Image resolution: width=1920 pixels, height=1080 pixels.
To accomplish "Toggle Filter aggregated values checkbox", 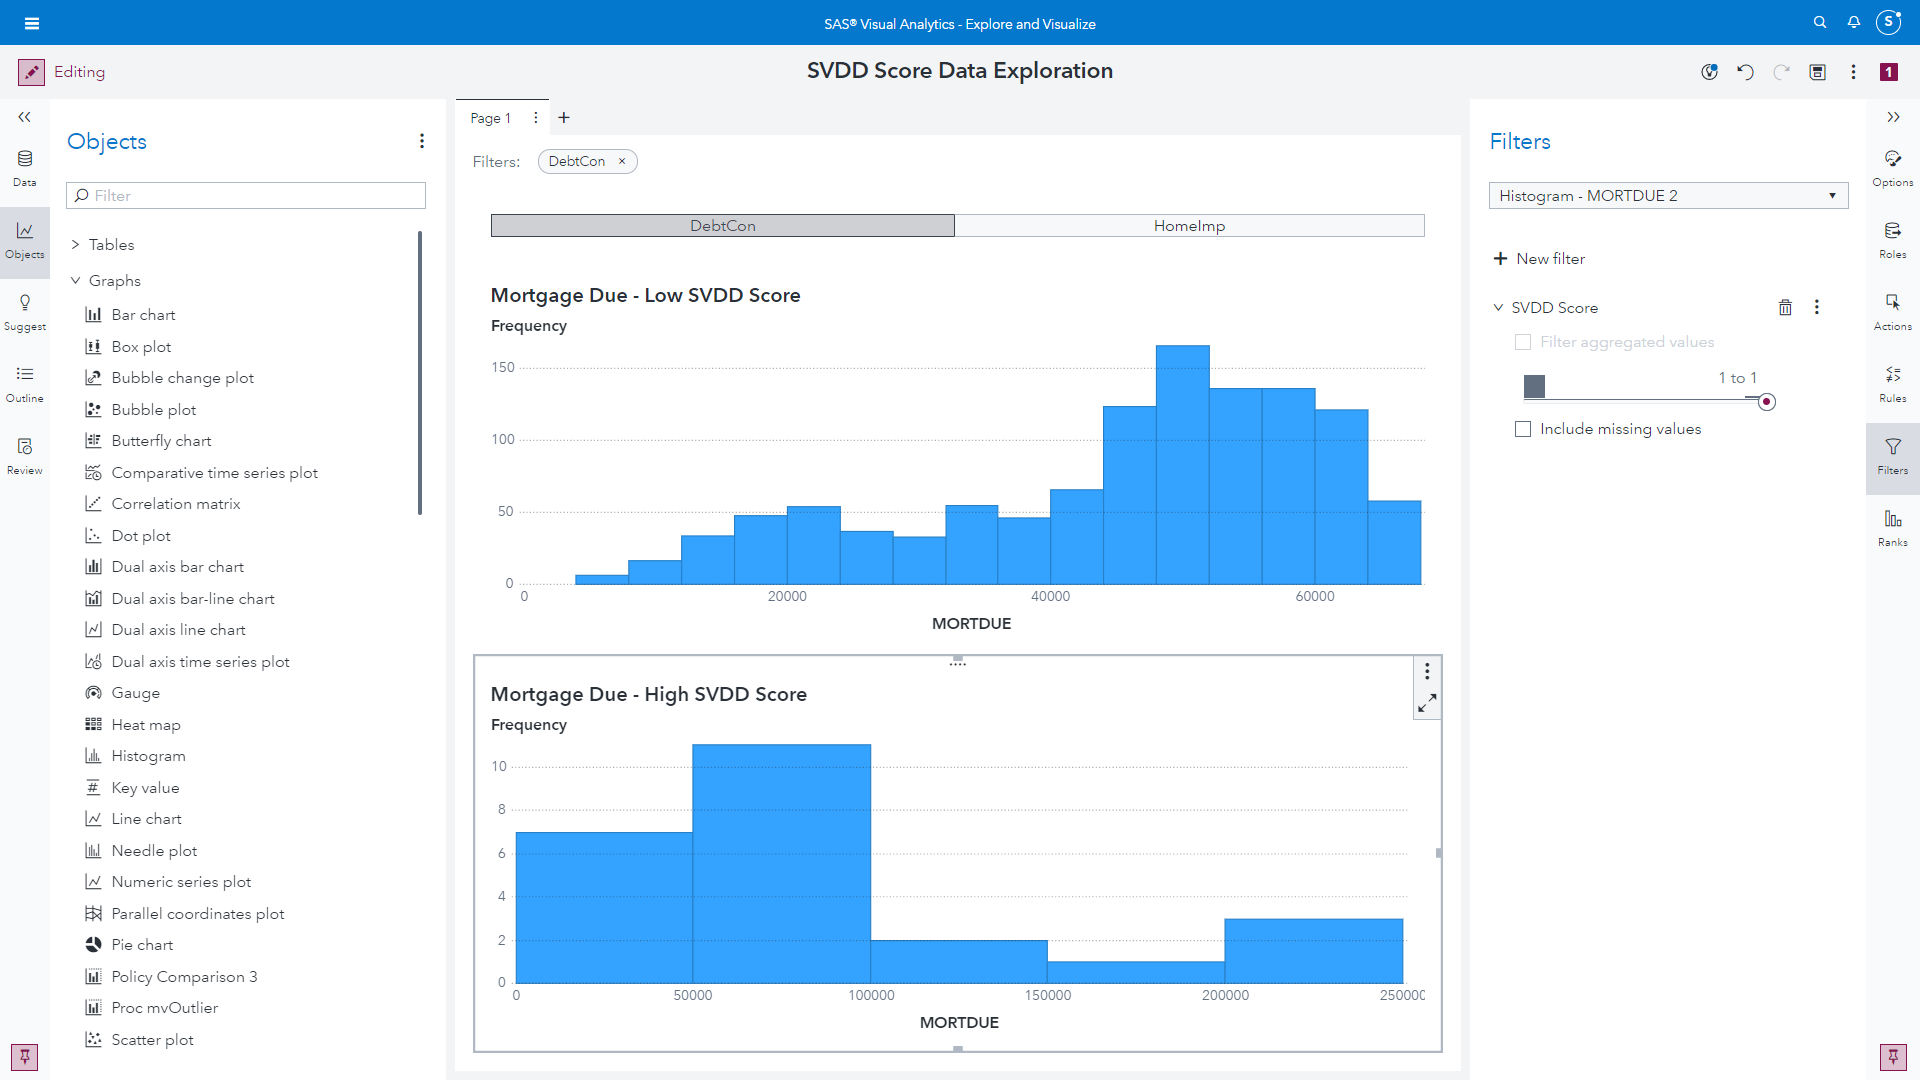I will point(1523,342).
